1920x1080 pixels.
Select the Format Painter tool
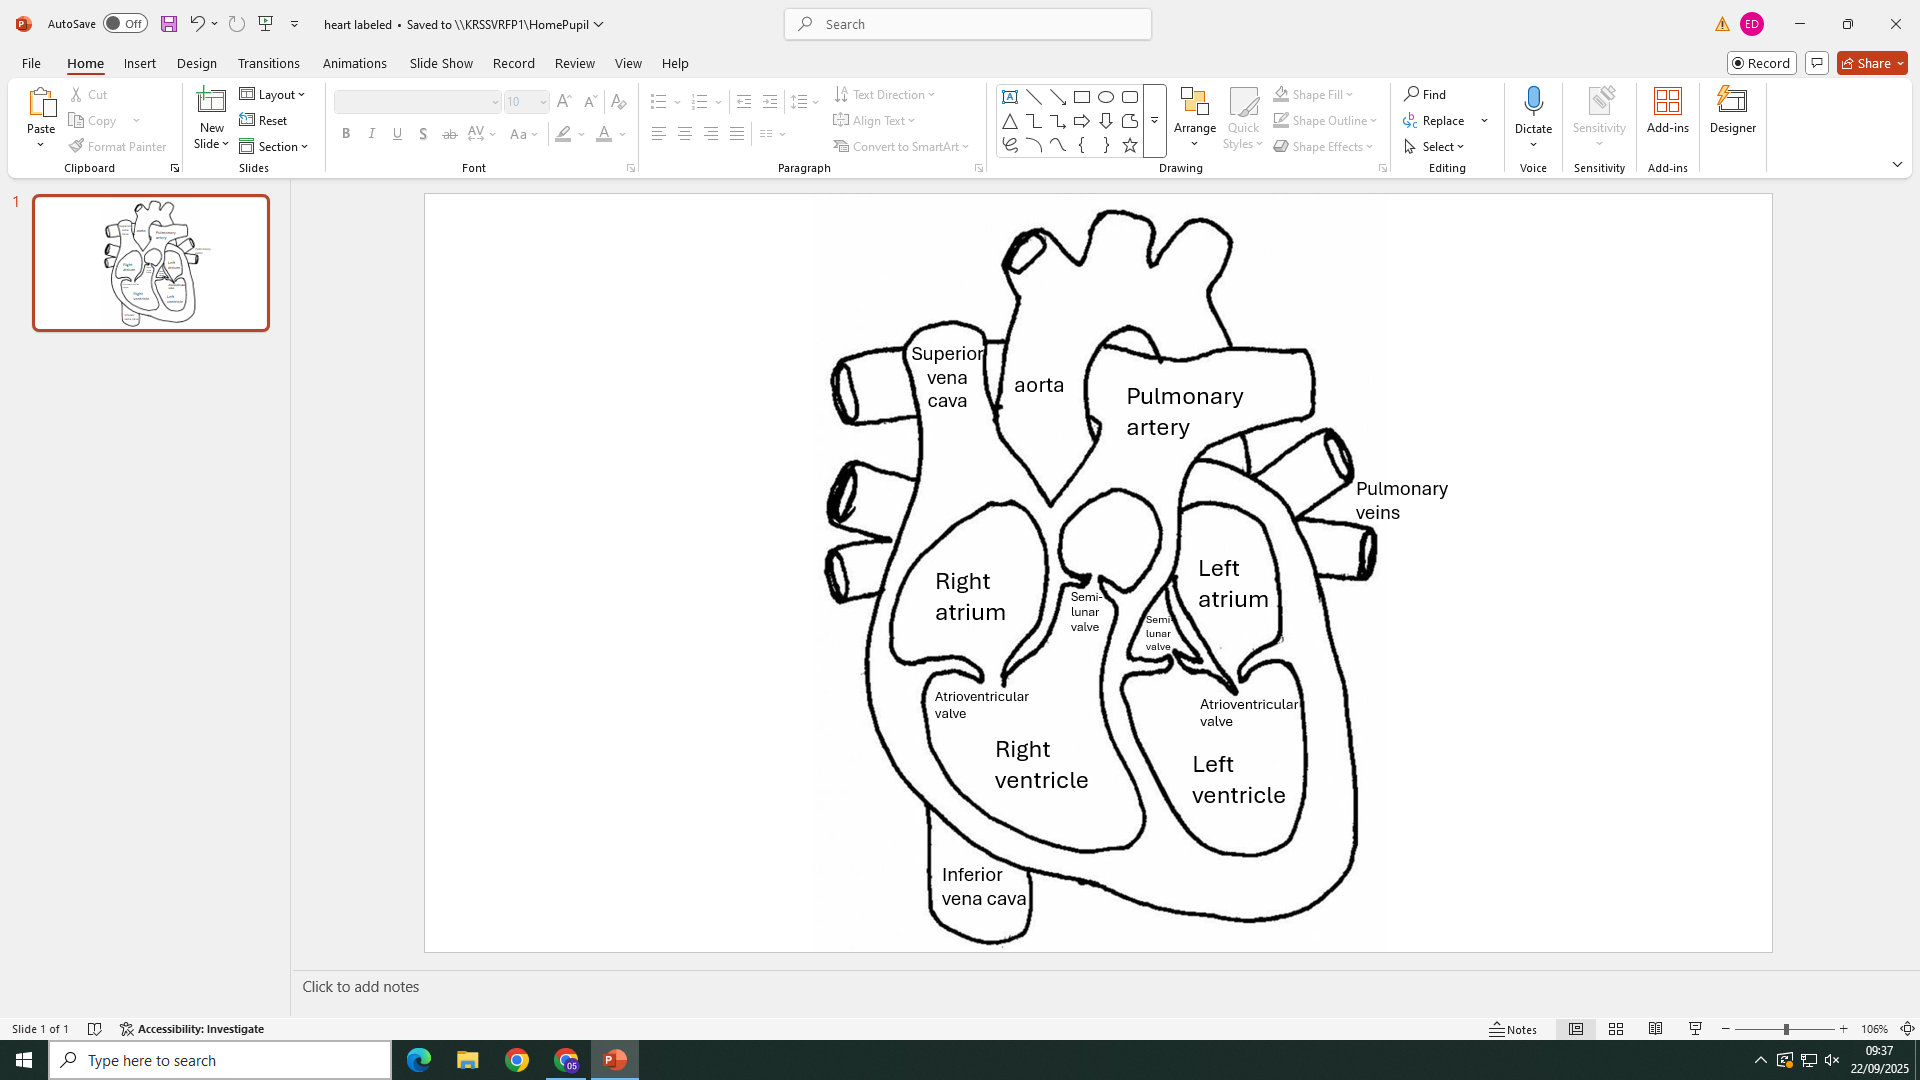118,146
